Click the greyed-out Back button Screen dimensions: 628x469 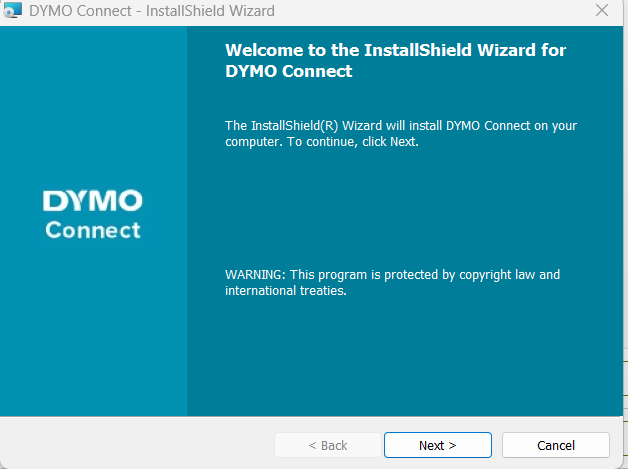tap(328, 445)
